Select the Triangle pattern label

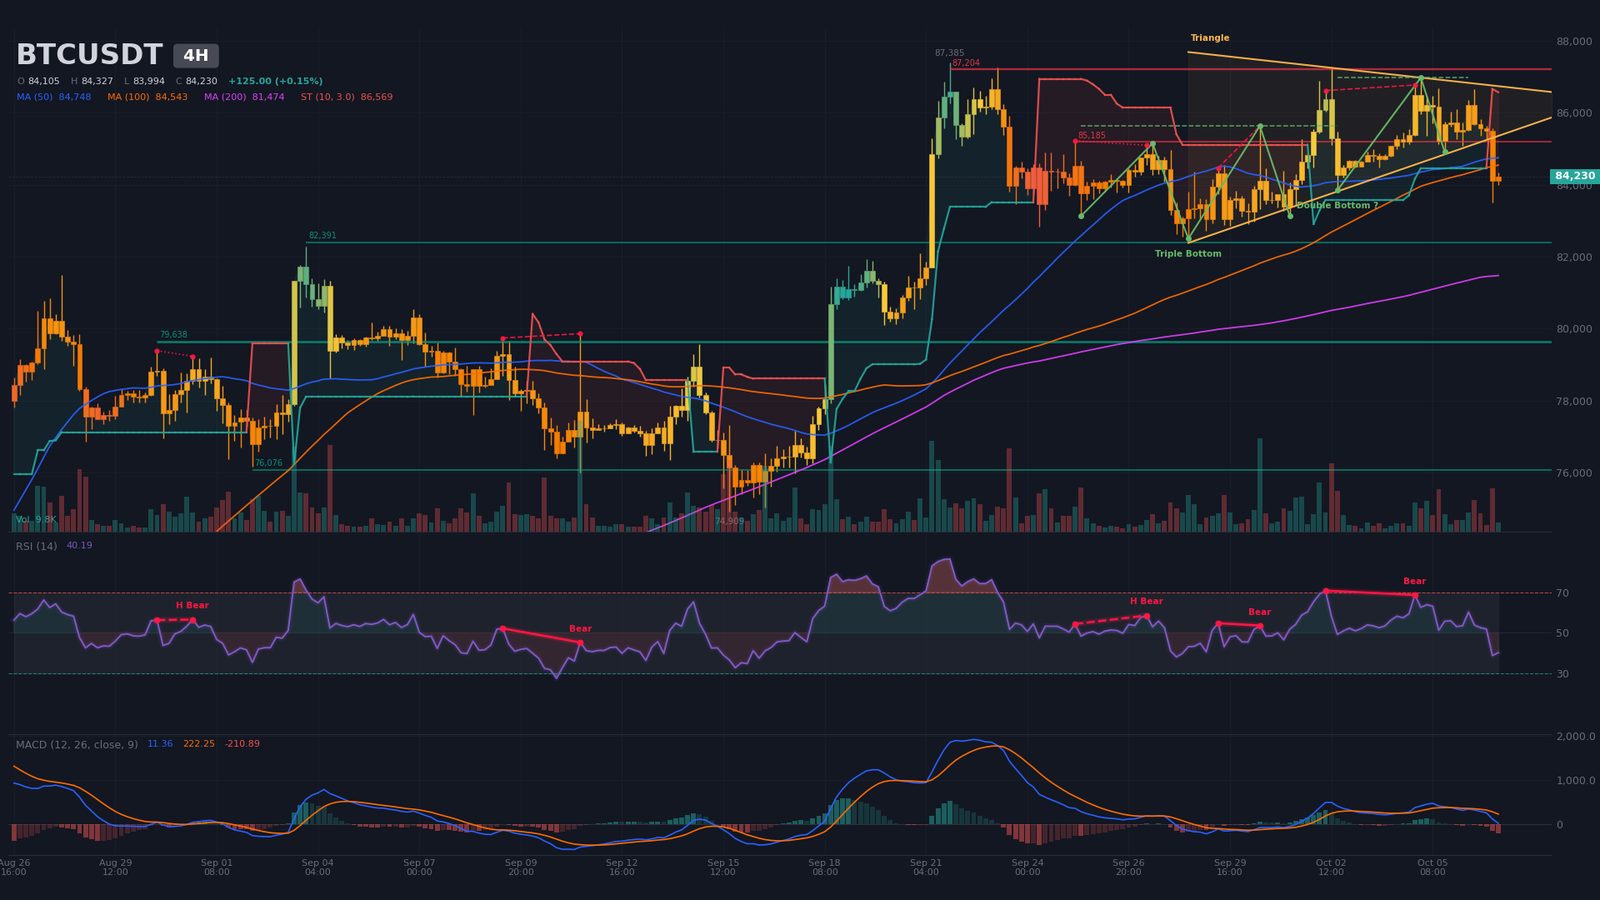pos(1210,38)
